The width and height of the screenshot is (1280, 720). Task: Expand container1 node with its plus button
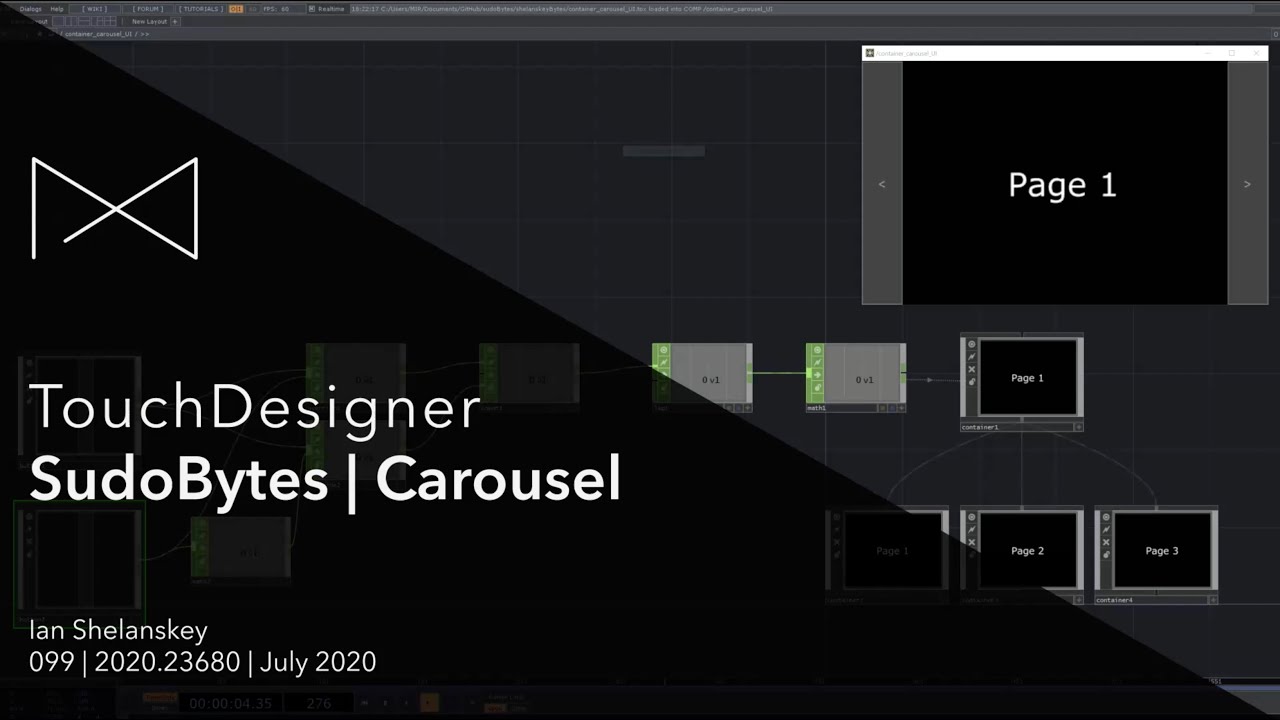pos(1078,427)
